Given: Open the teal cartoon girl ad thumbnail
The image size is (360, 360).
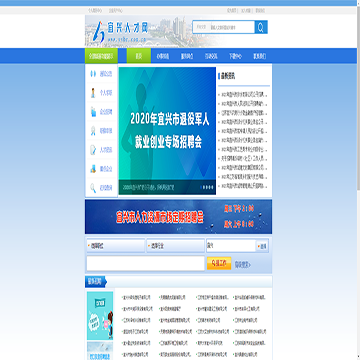Looking at the screenshot, I should click(x=100, y=316).
